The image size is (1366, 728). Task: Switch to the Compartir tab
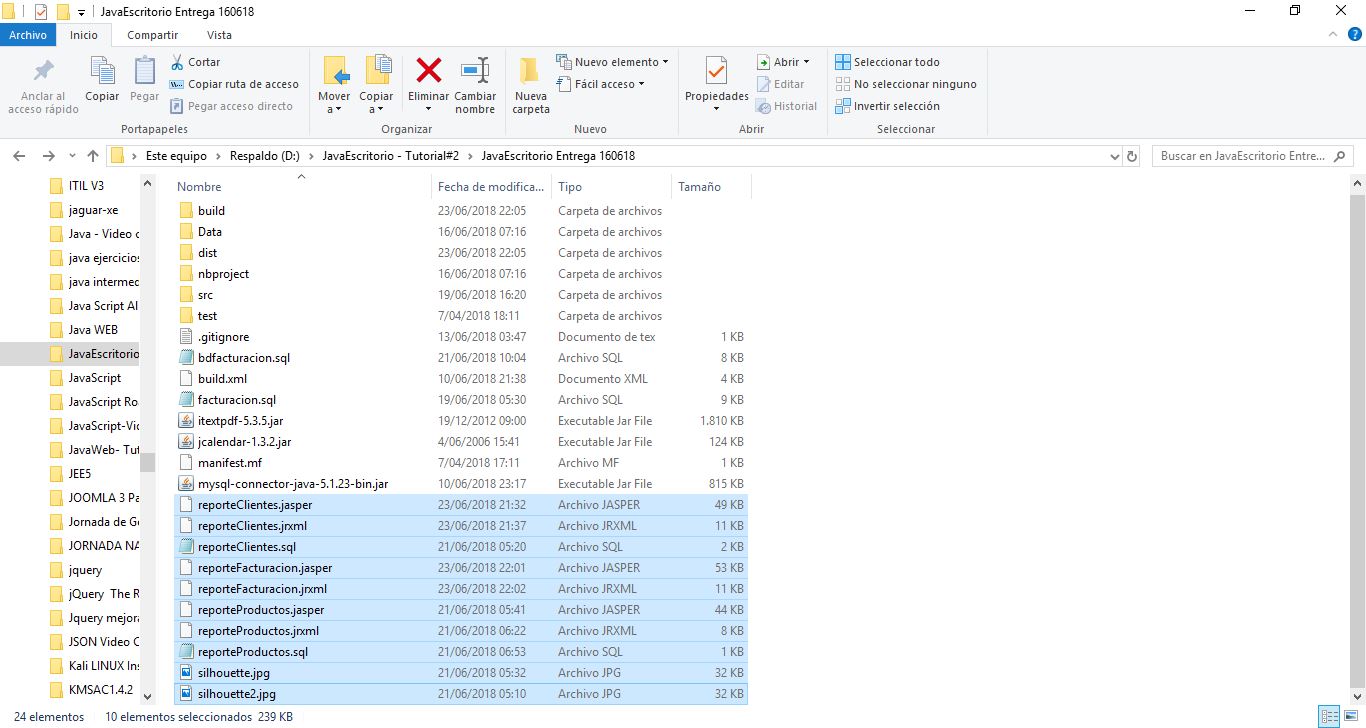tap(153, 35)
